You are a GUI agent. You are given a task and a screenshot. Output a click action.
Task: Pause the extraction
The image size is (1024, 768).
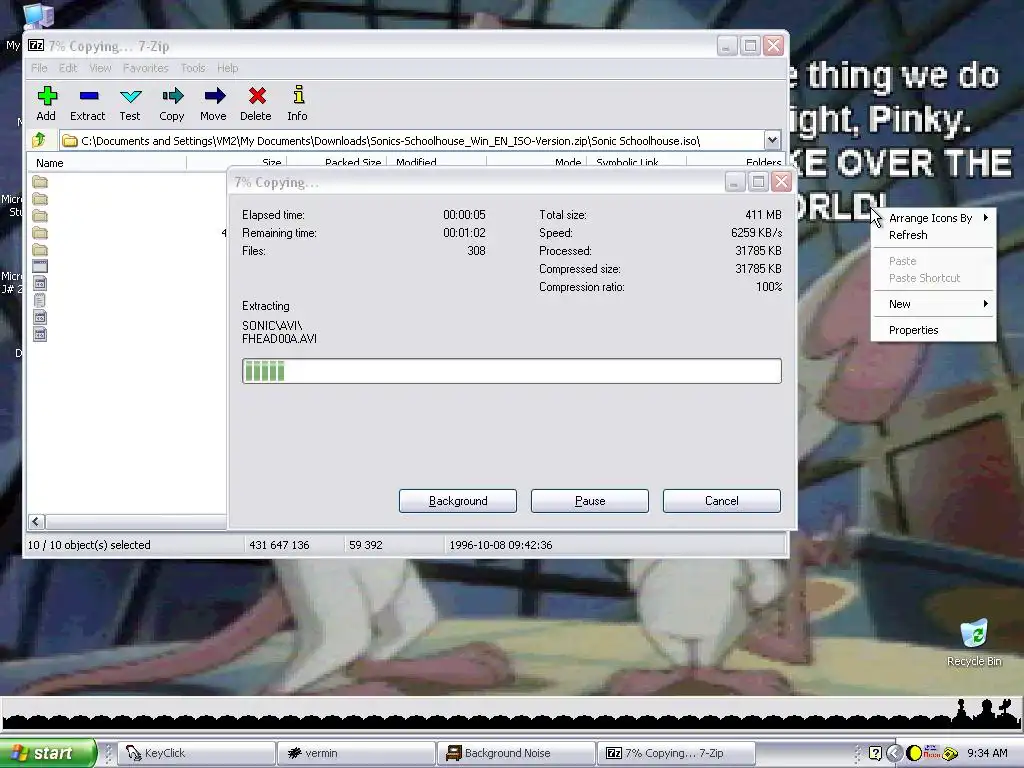[590, 501]
